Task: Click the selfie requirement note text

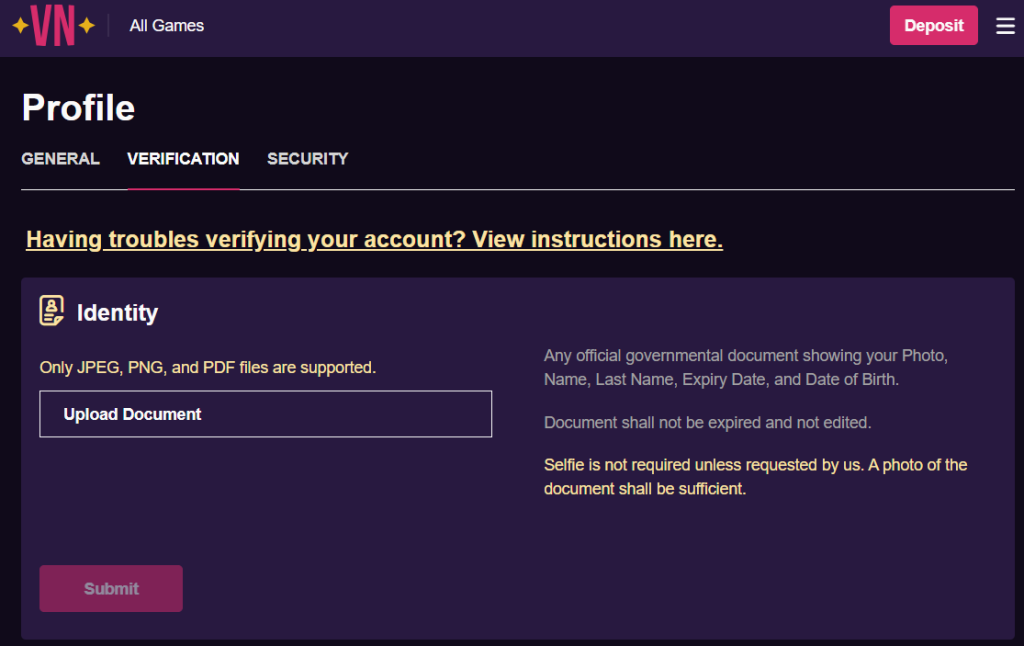Action: [x=755, y=476]
